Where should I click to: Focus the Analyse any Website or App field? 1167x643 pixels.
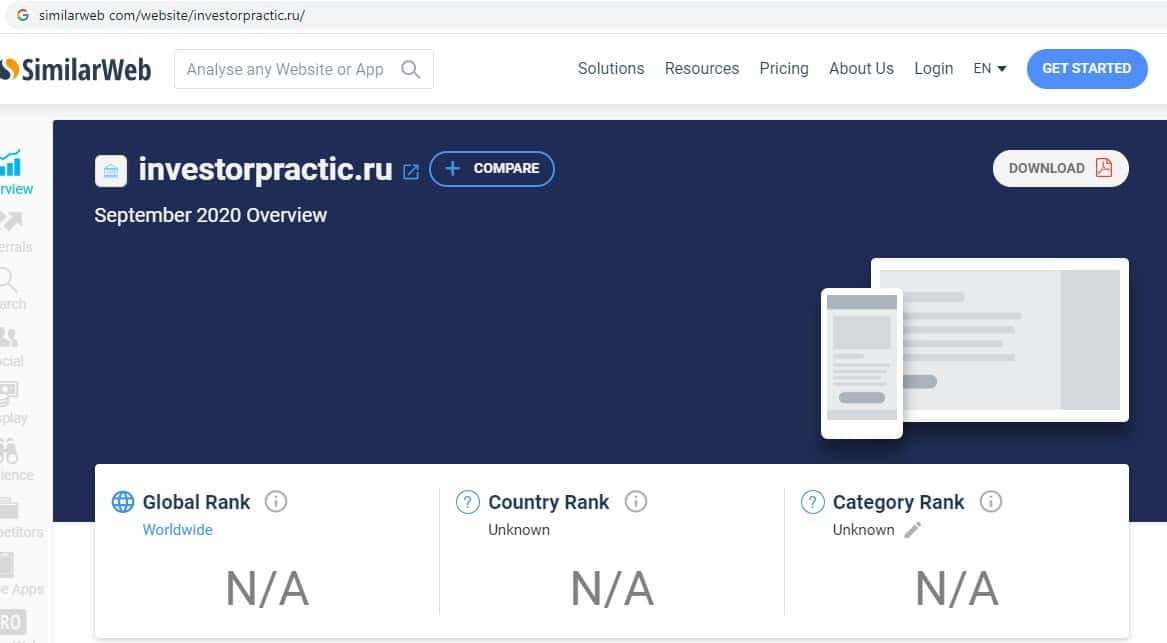point(285,69)
